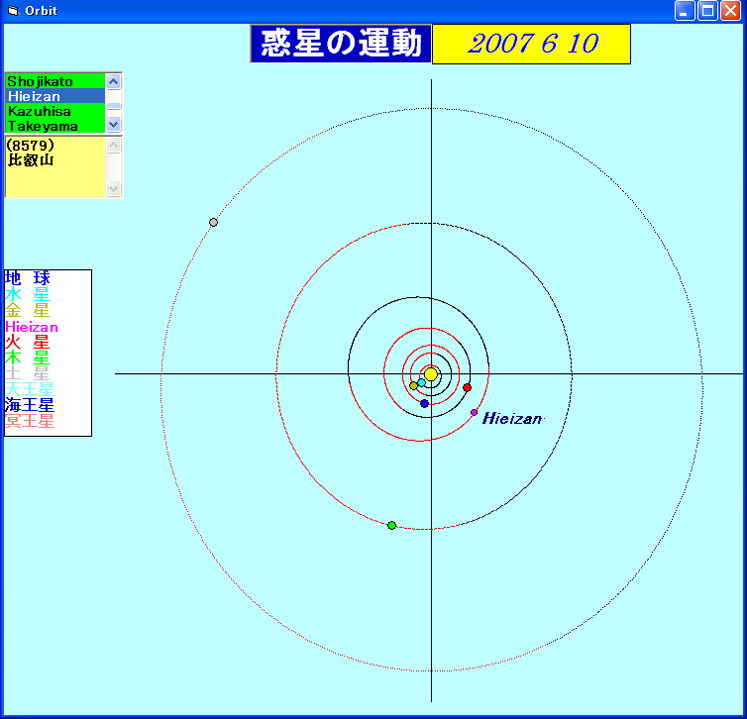Click the 2007 6 10 date display
This screenshot has width=747, height=719.
click(x=531, y=44)
